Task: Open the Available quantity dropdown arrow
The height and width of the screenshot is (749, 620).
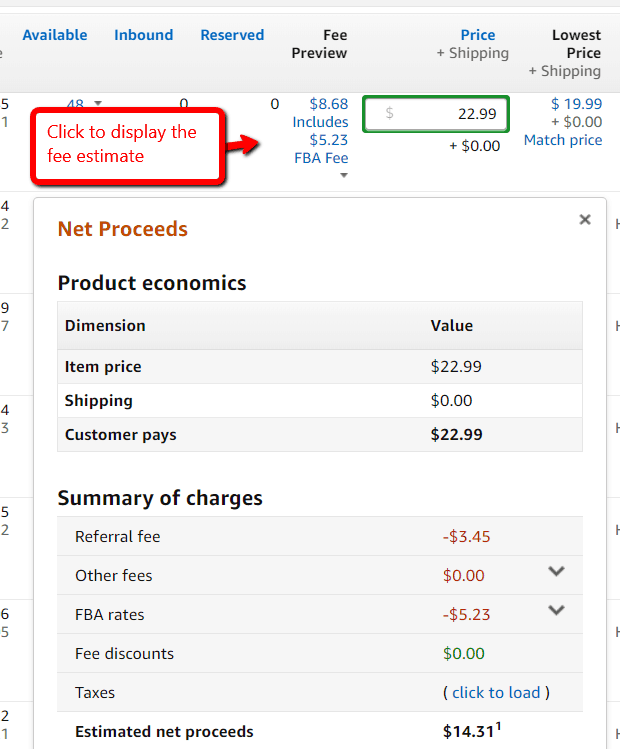Action: [98, 103]
